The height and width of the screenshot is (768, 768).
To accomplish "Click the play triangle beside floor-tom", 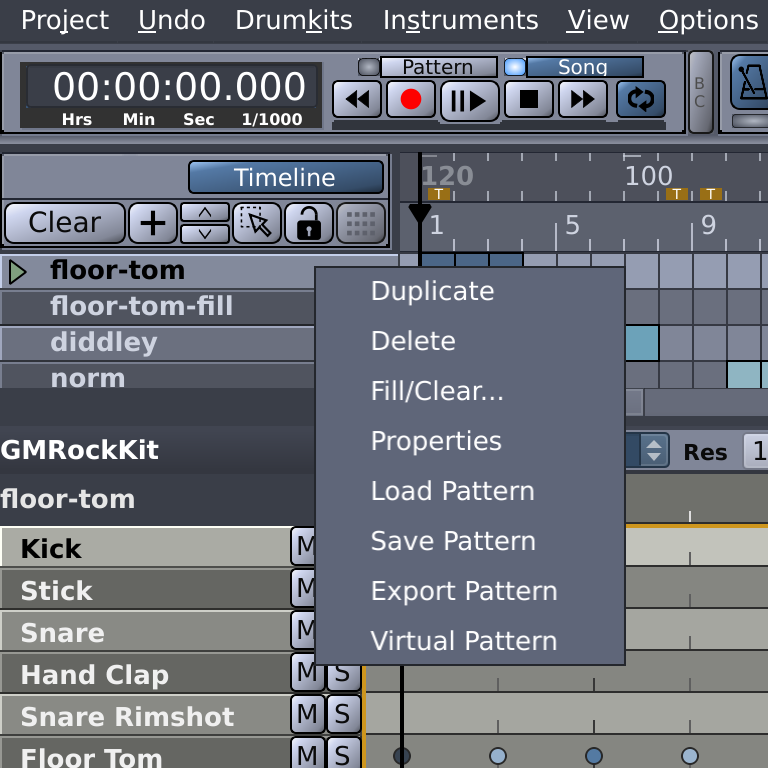I will pyautogui.click(x=18, y=272).
